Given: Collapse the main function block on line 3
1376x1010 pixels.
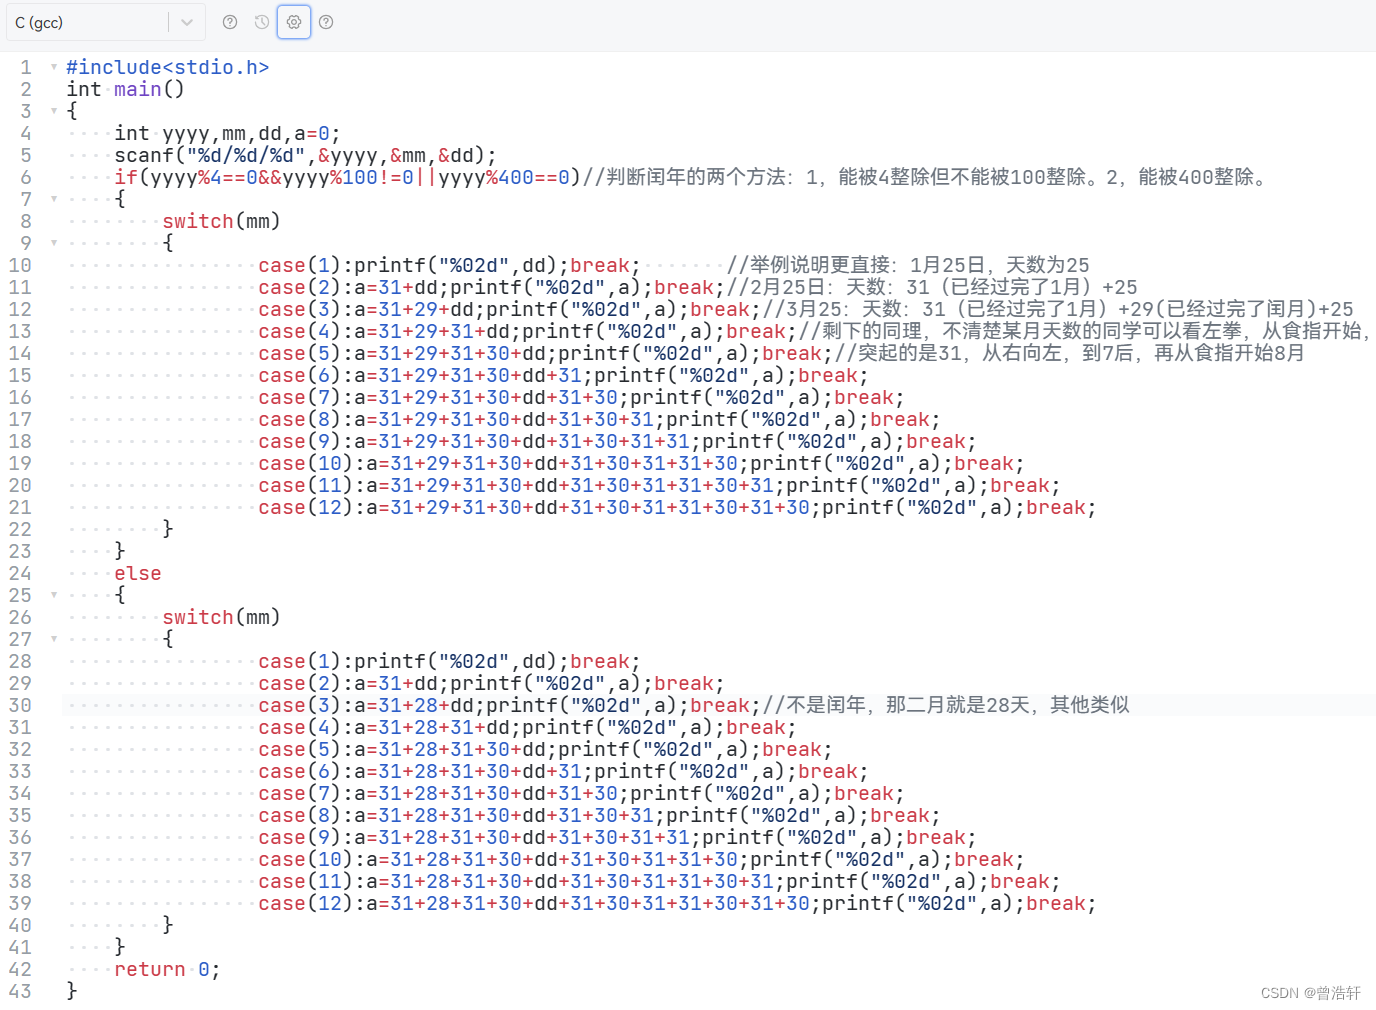Looking at the screenshot, I should (x=53, y=111).
